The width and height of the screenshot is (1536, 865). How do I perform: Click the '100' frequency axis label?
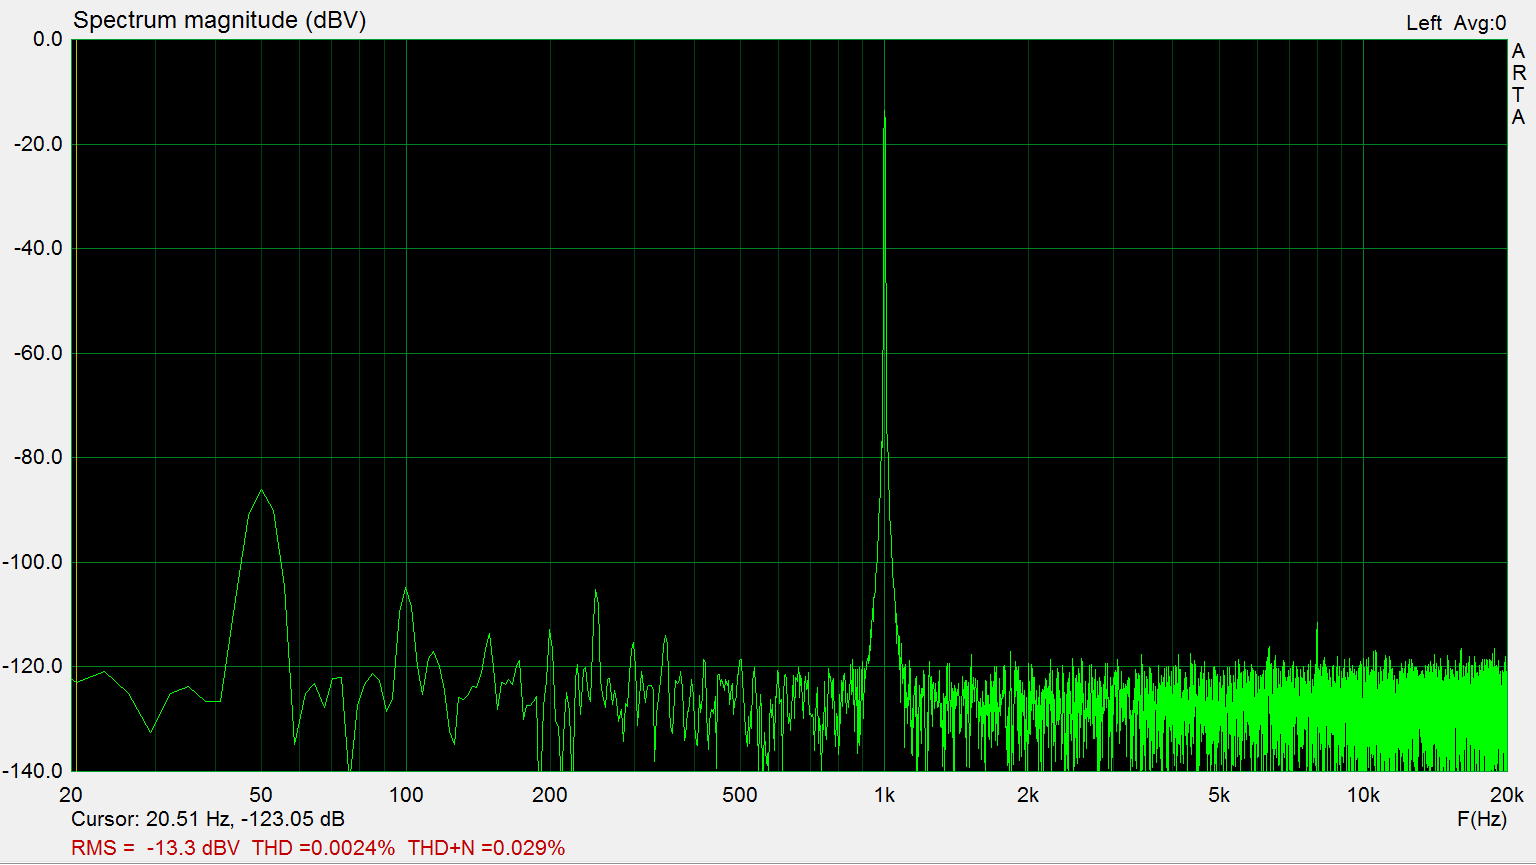406,795
